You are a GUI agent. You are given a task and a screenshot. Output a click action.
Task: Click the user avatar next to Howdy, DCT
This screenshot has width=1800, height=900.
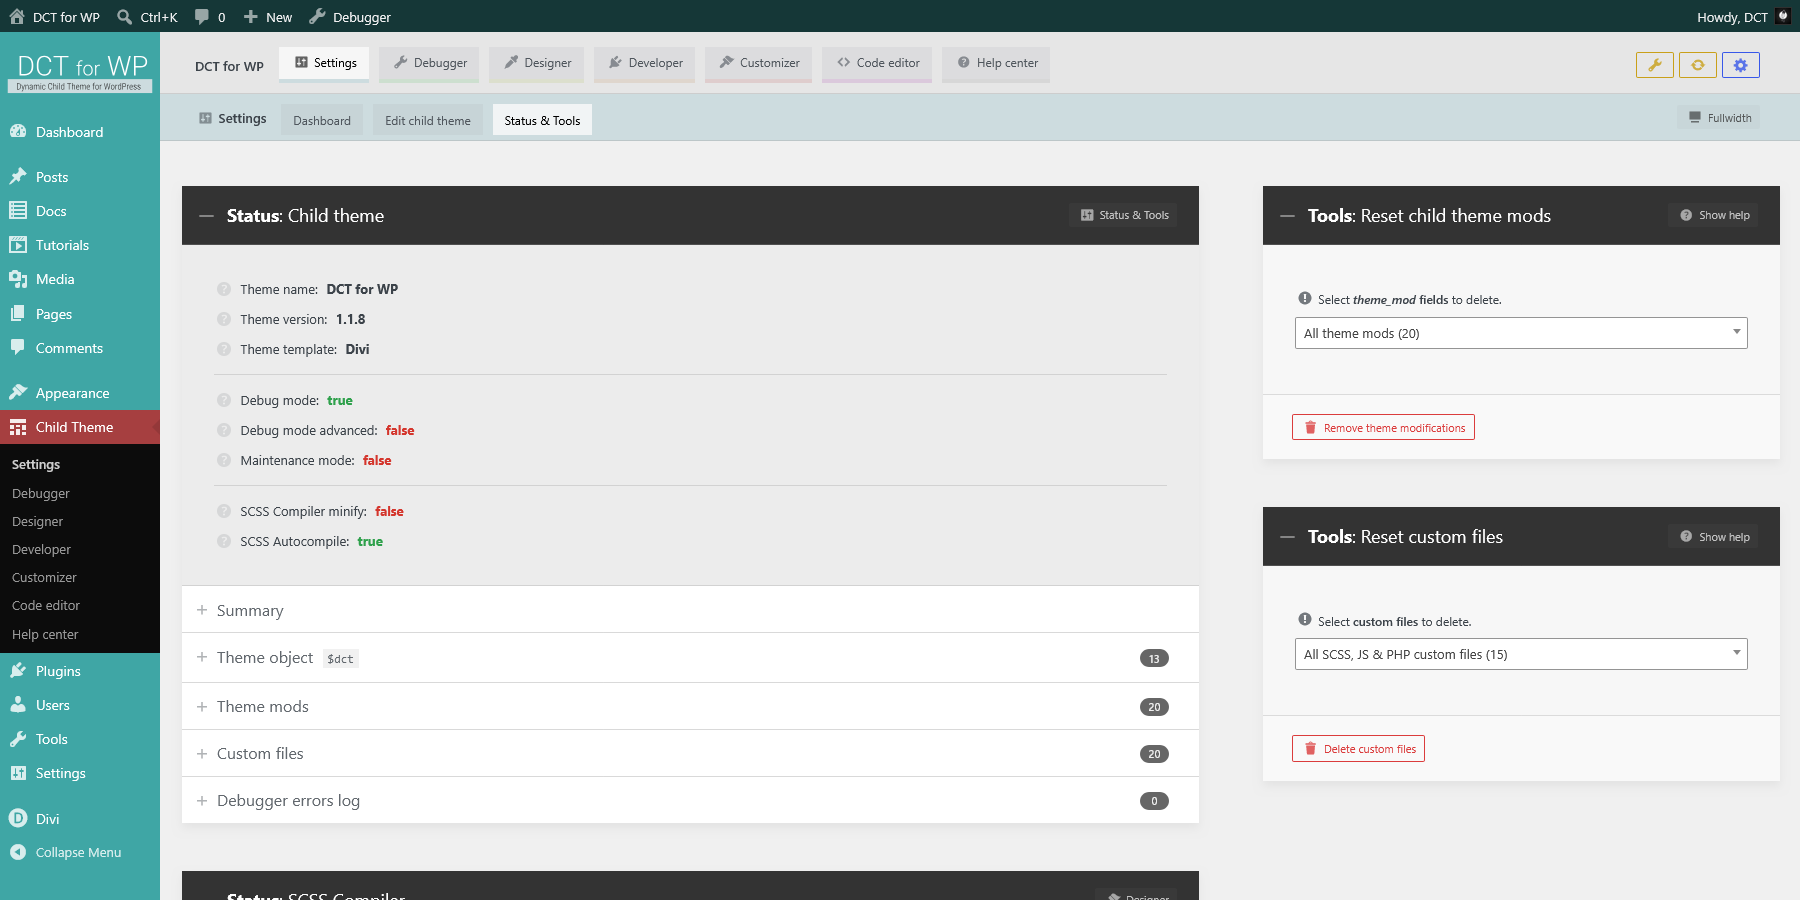pos(1782,16)
